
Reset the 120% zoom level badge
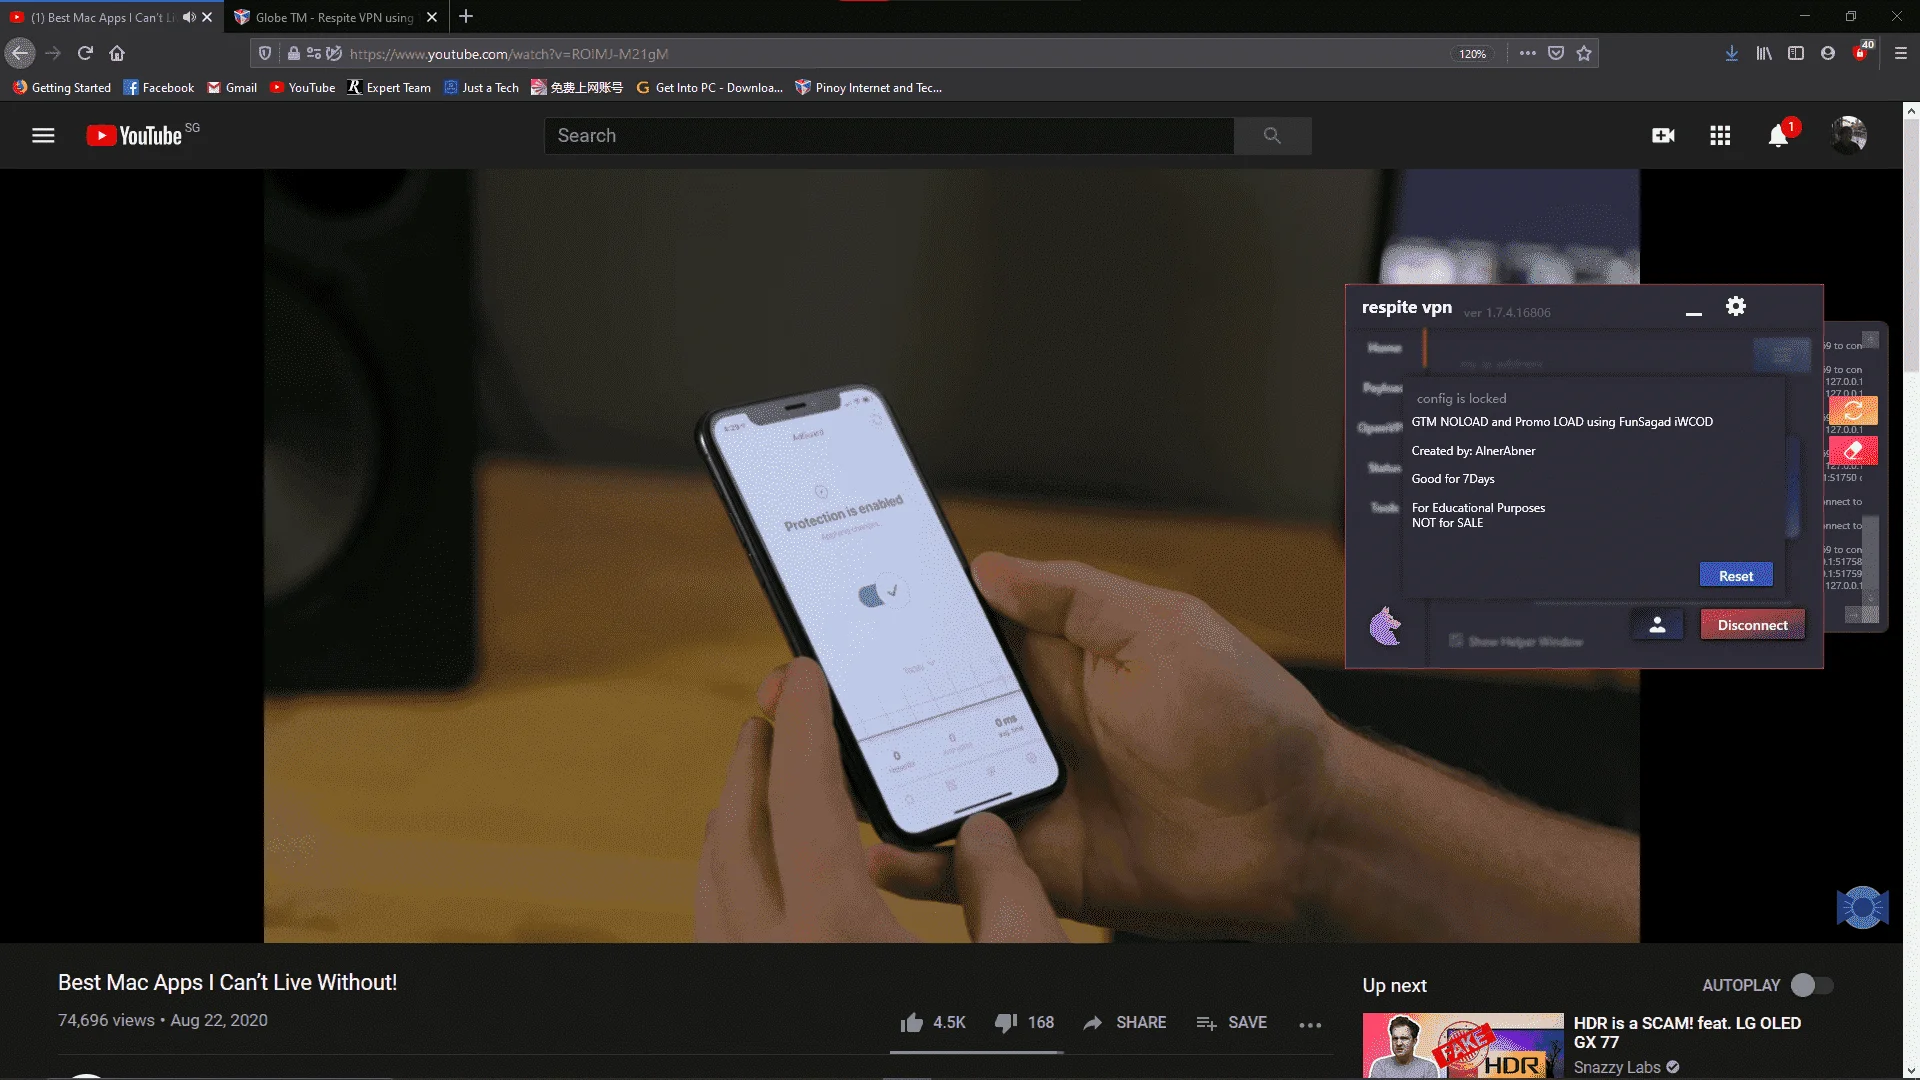(1472, 54)
